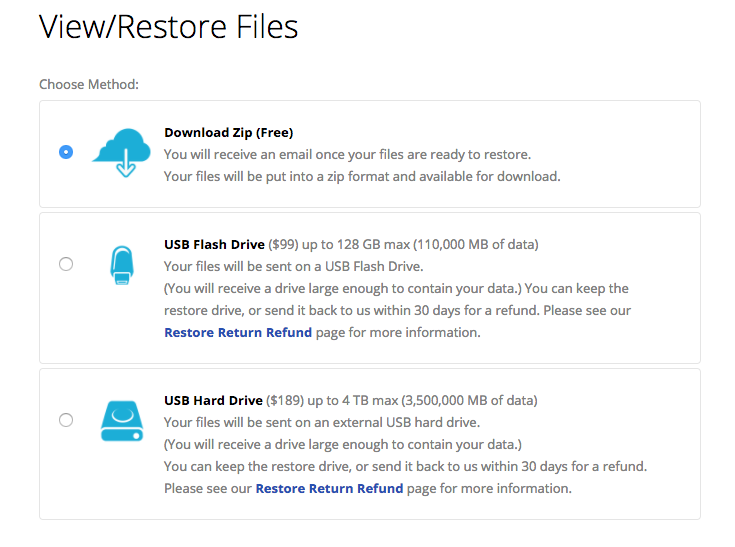Click "You will receive an email" description line

(347, 154)
